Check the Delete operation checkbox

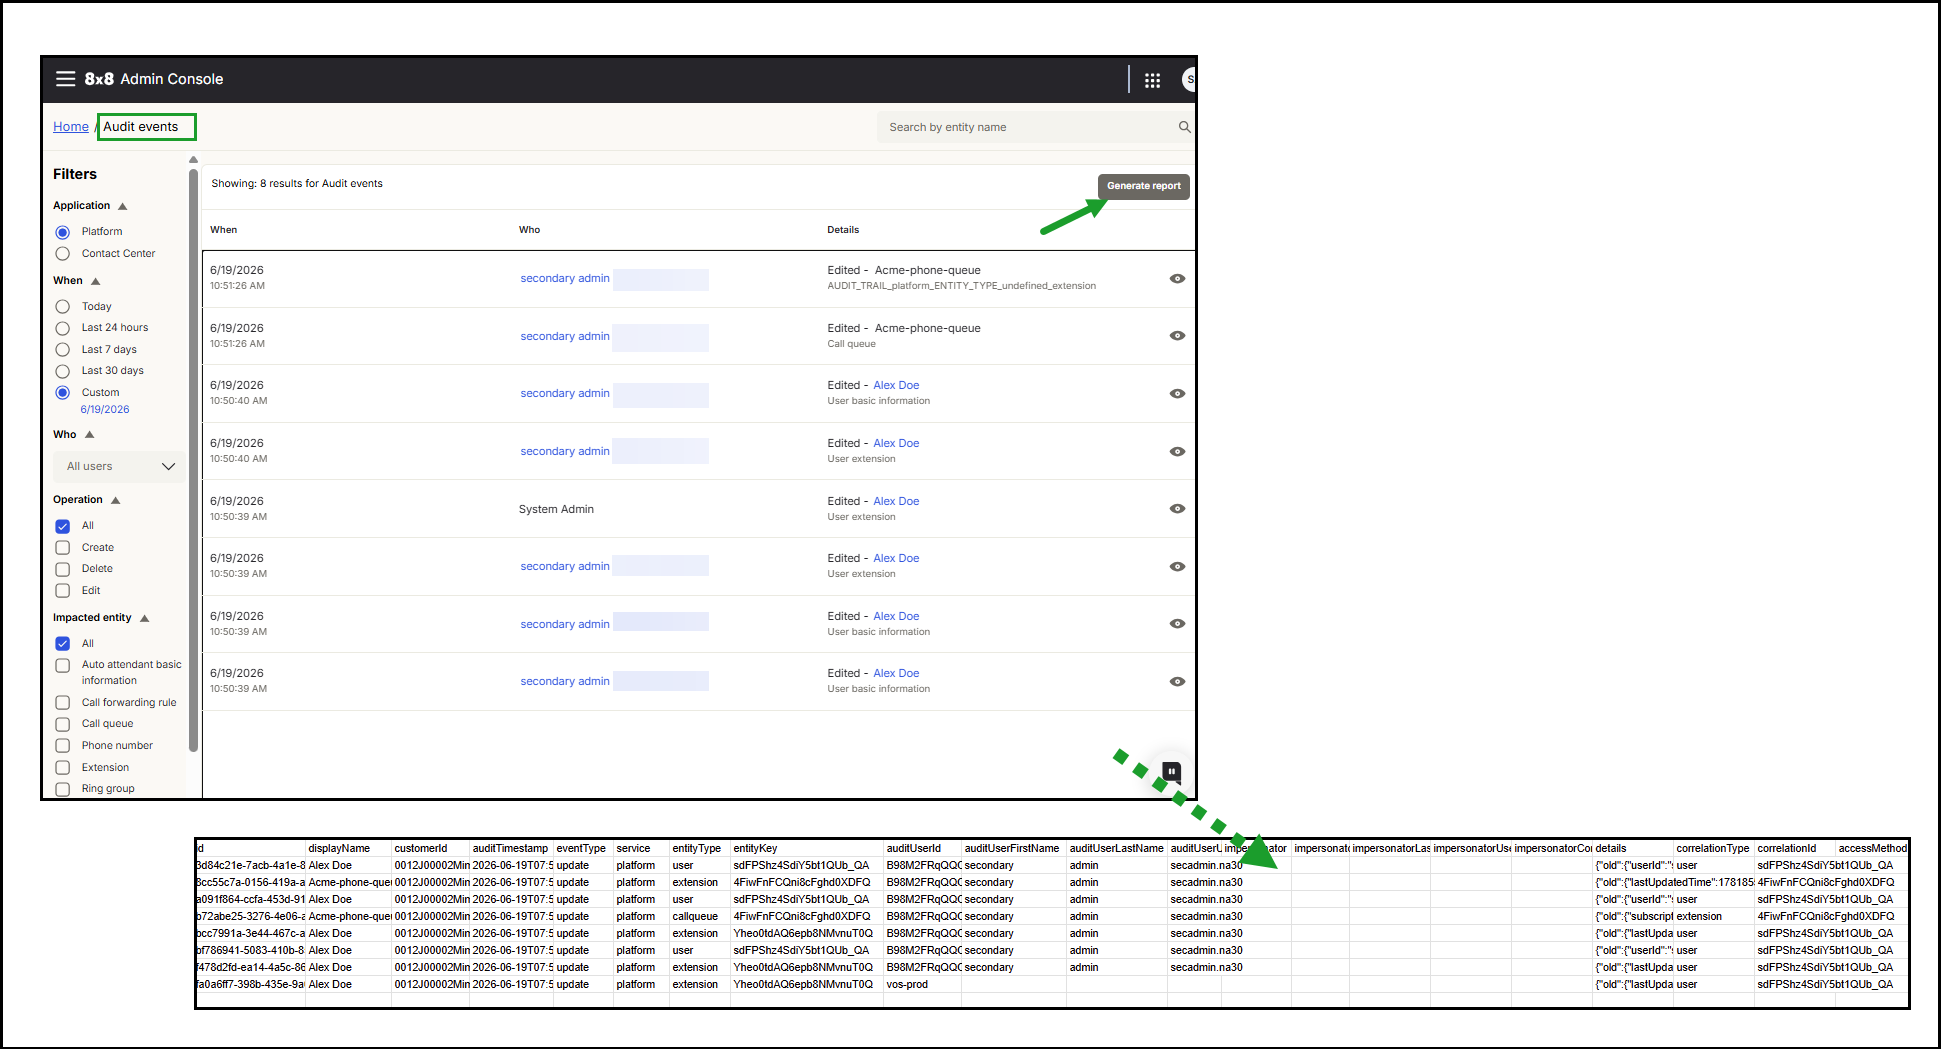click(62, 569)
